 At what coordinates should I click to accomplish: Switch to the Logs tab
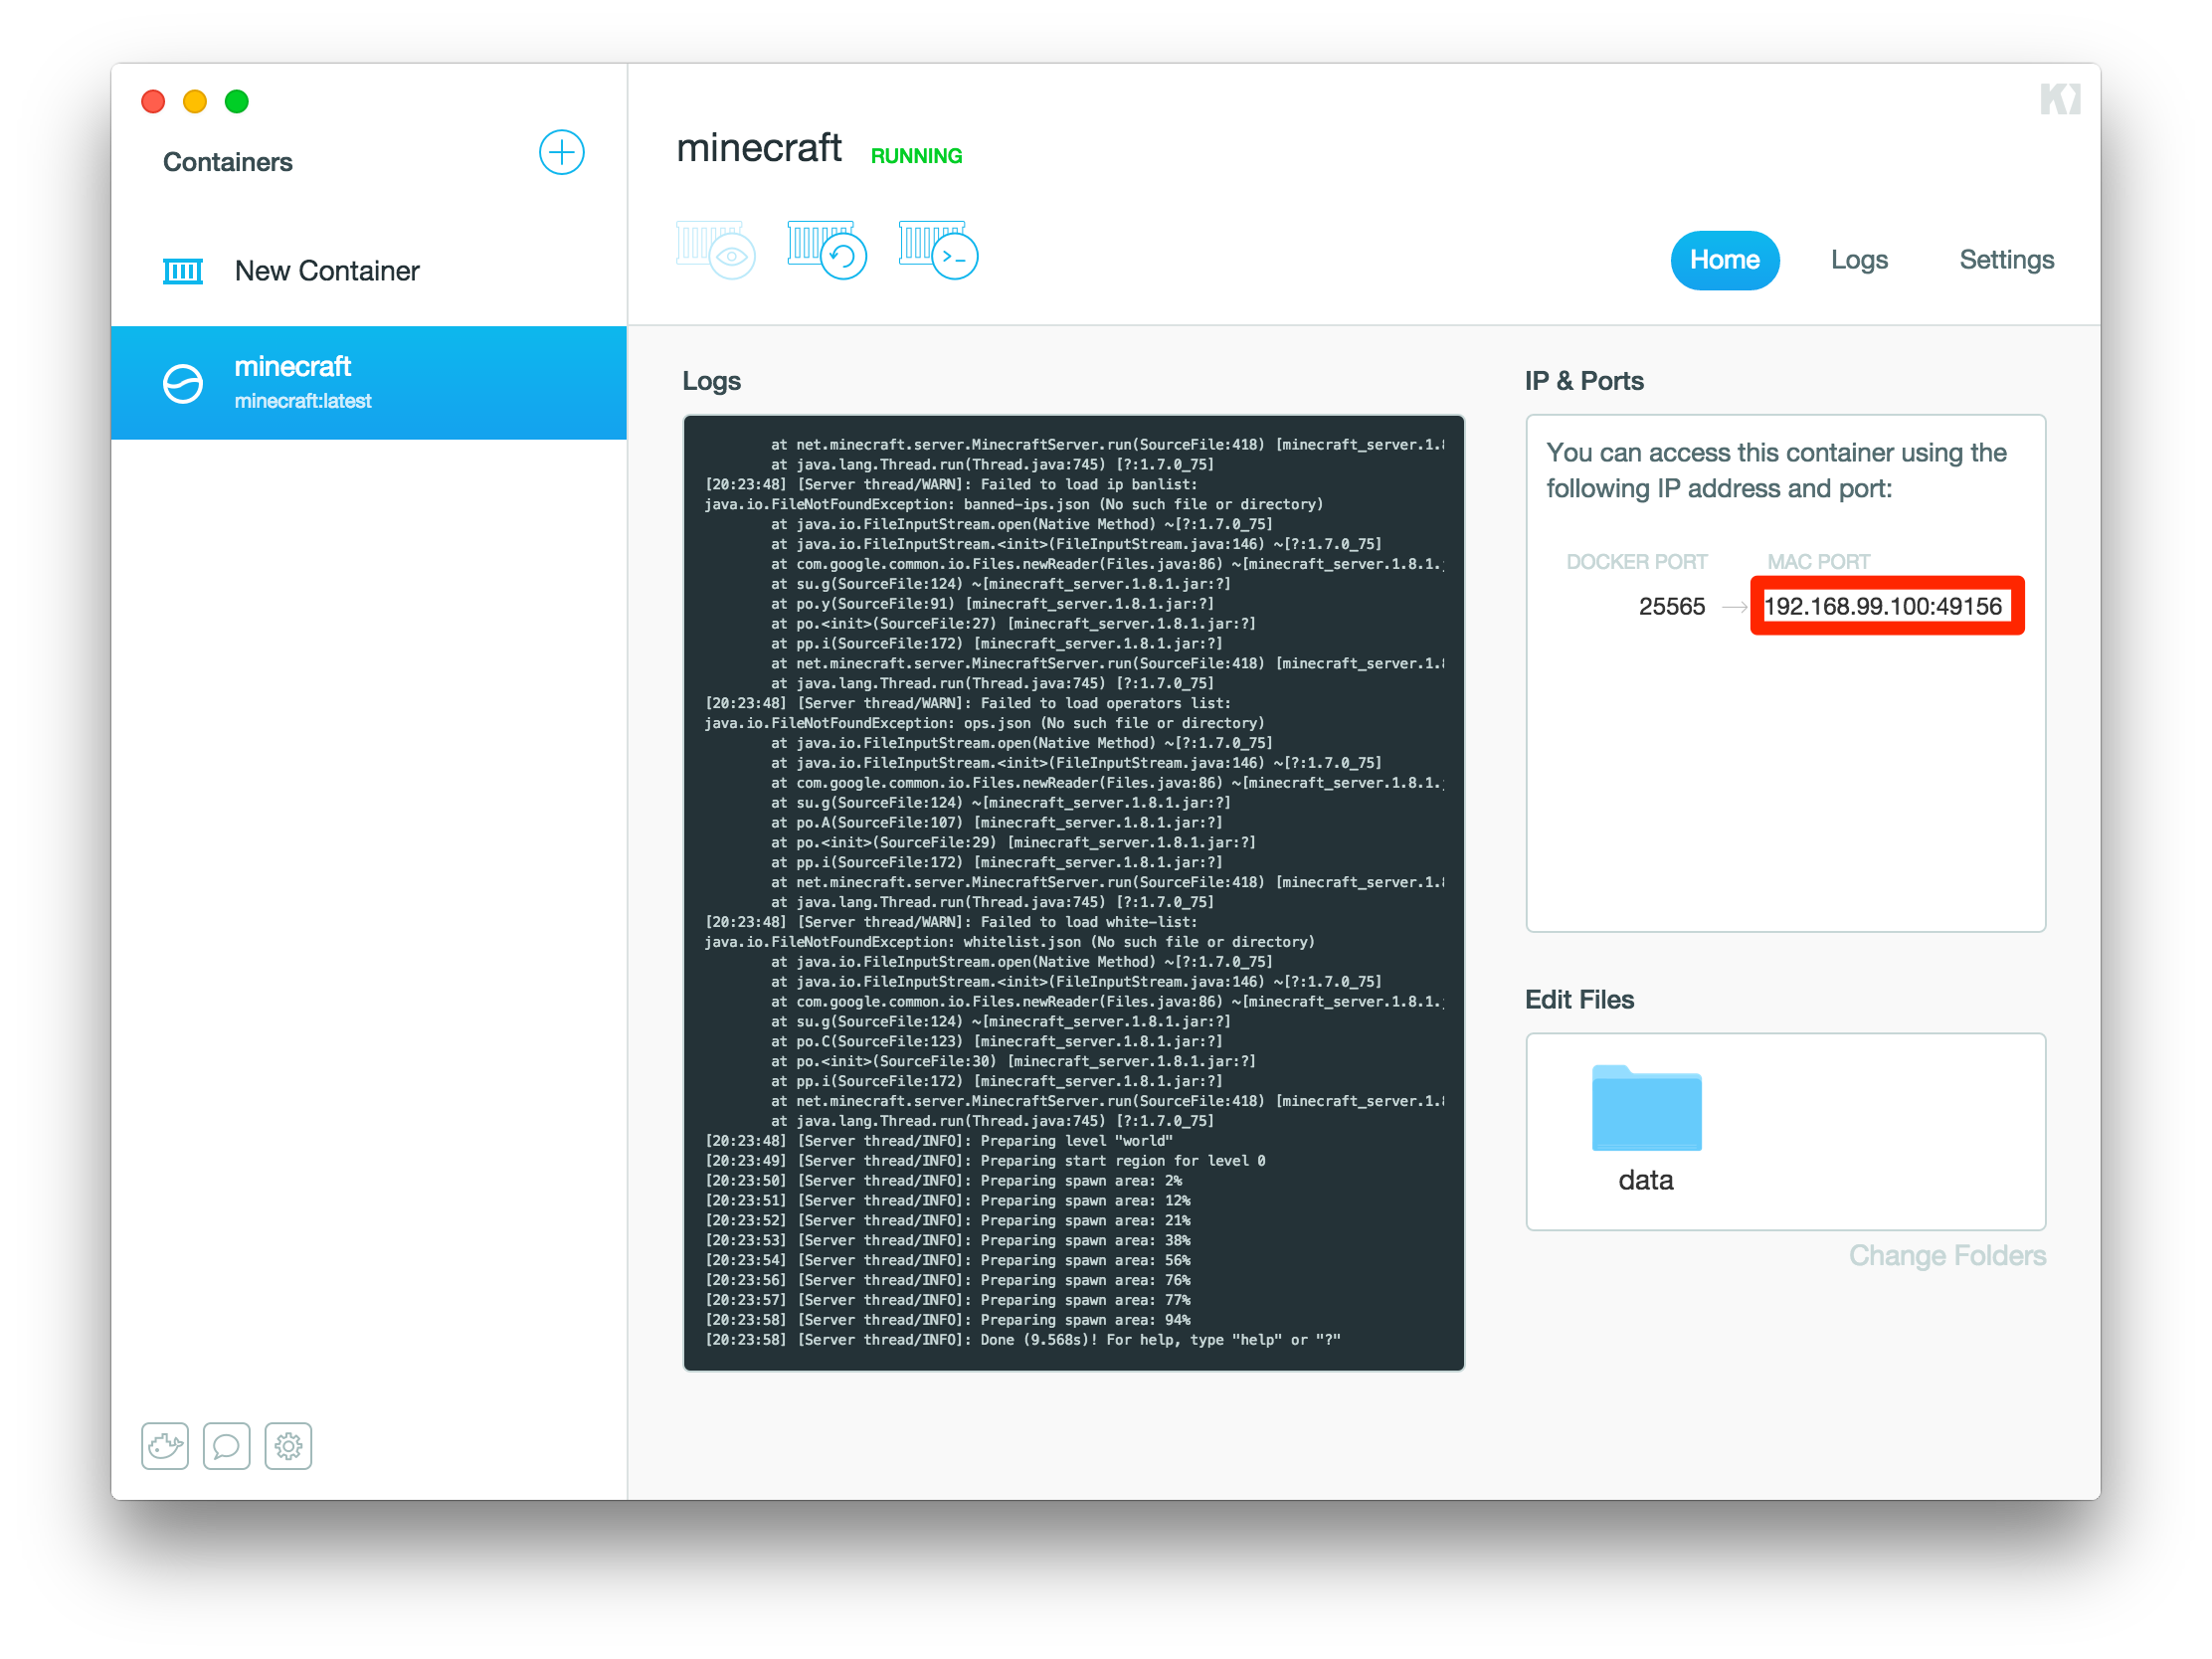pyautogui.click(x=1858, y=260)
